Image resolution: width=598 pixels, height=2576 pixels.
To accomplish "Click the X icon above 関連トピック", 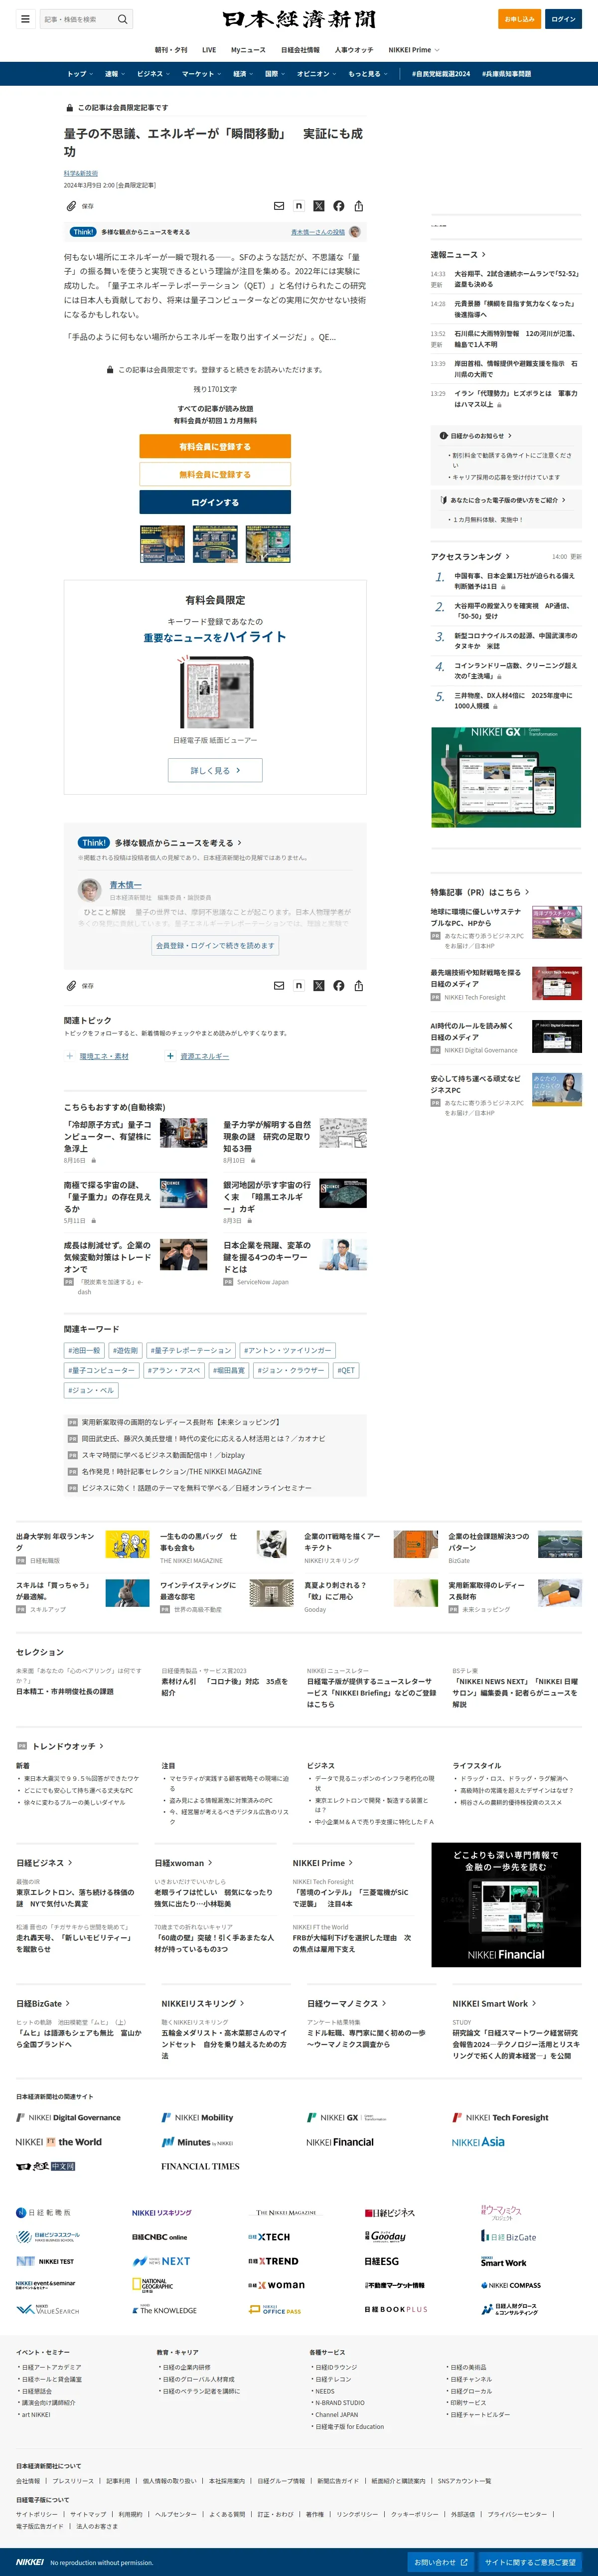I will pyautogui.click(x=319, y=985).
